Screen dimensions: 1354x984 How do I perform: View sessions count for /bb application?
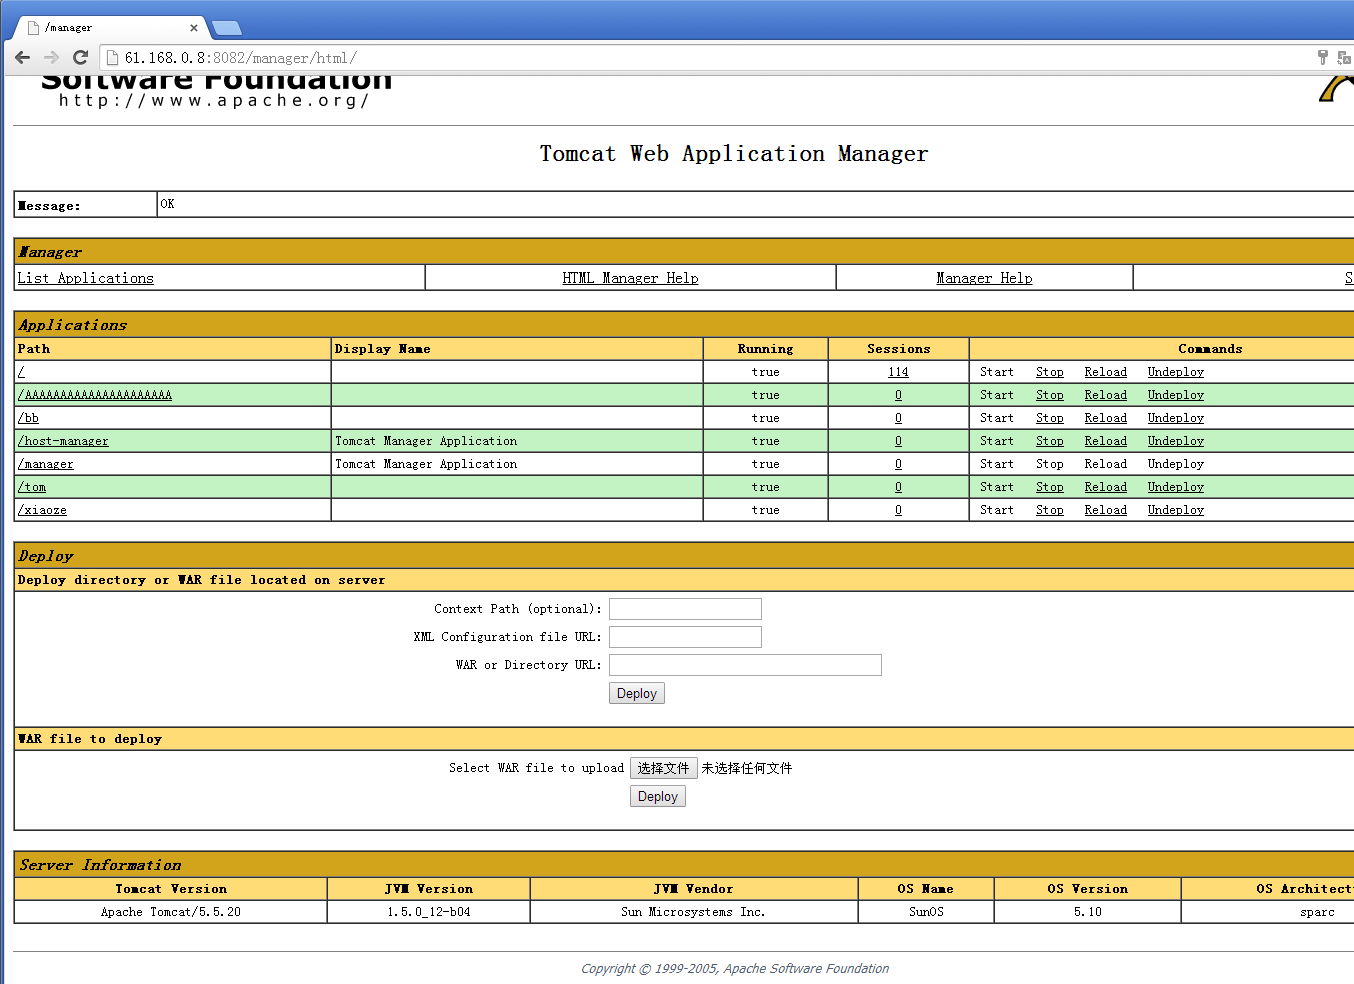(898, 418)
